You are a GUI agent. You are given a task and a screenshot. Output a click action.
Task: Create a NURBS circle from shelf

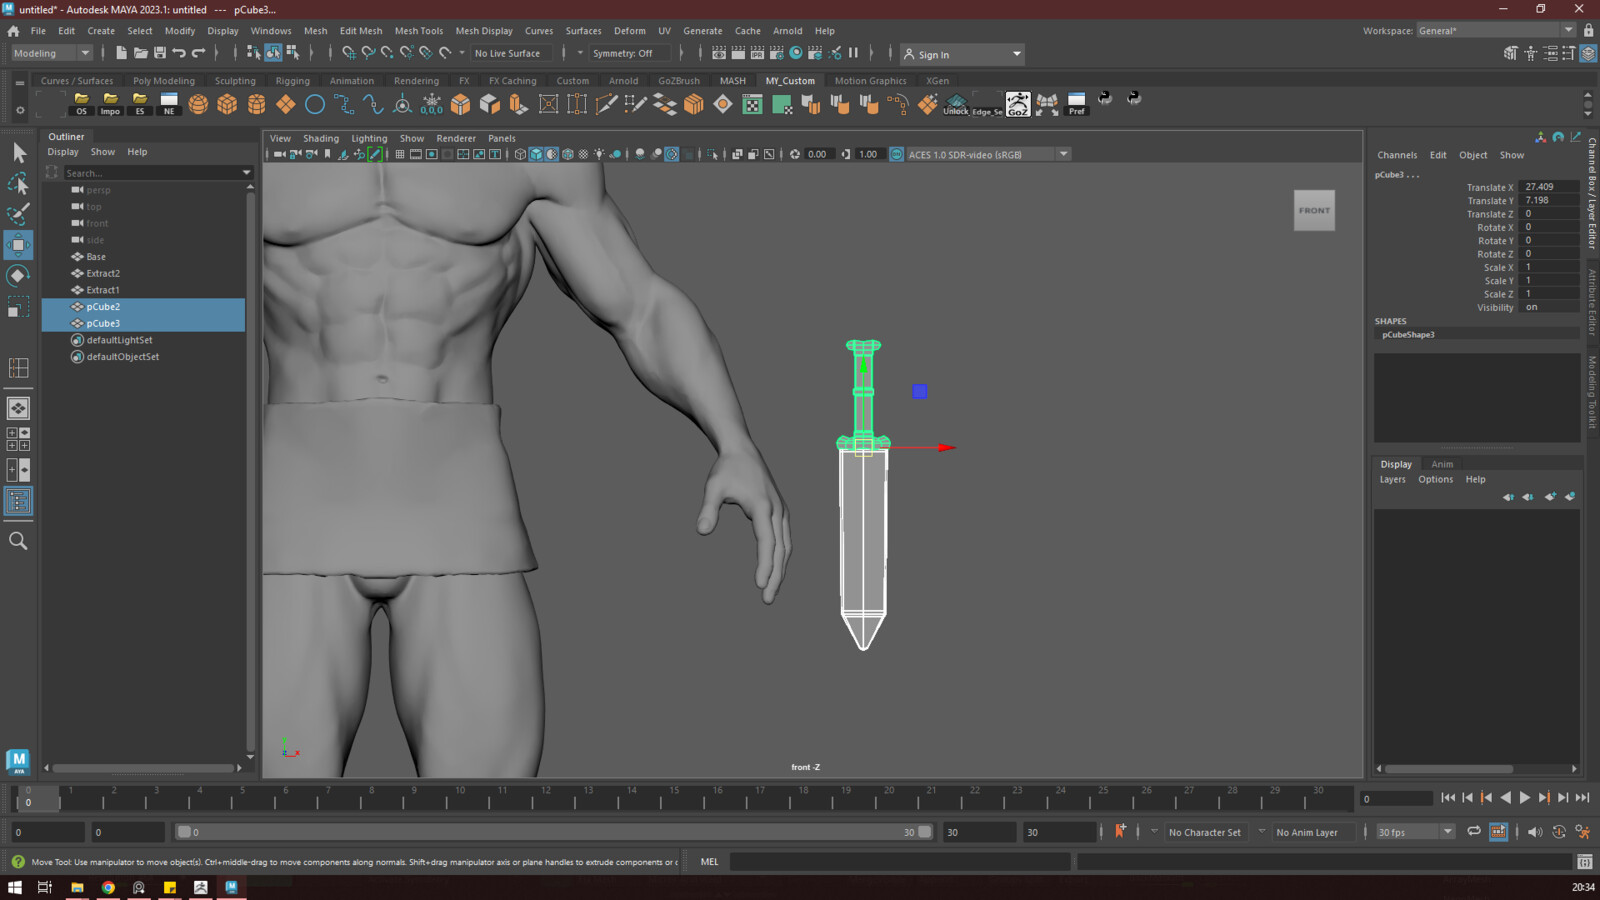coord(315,104)
